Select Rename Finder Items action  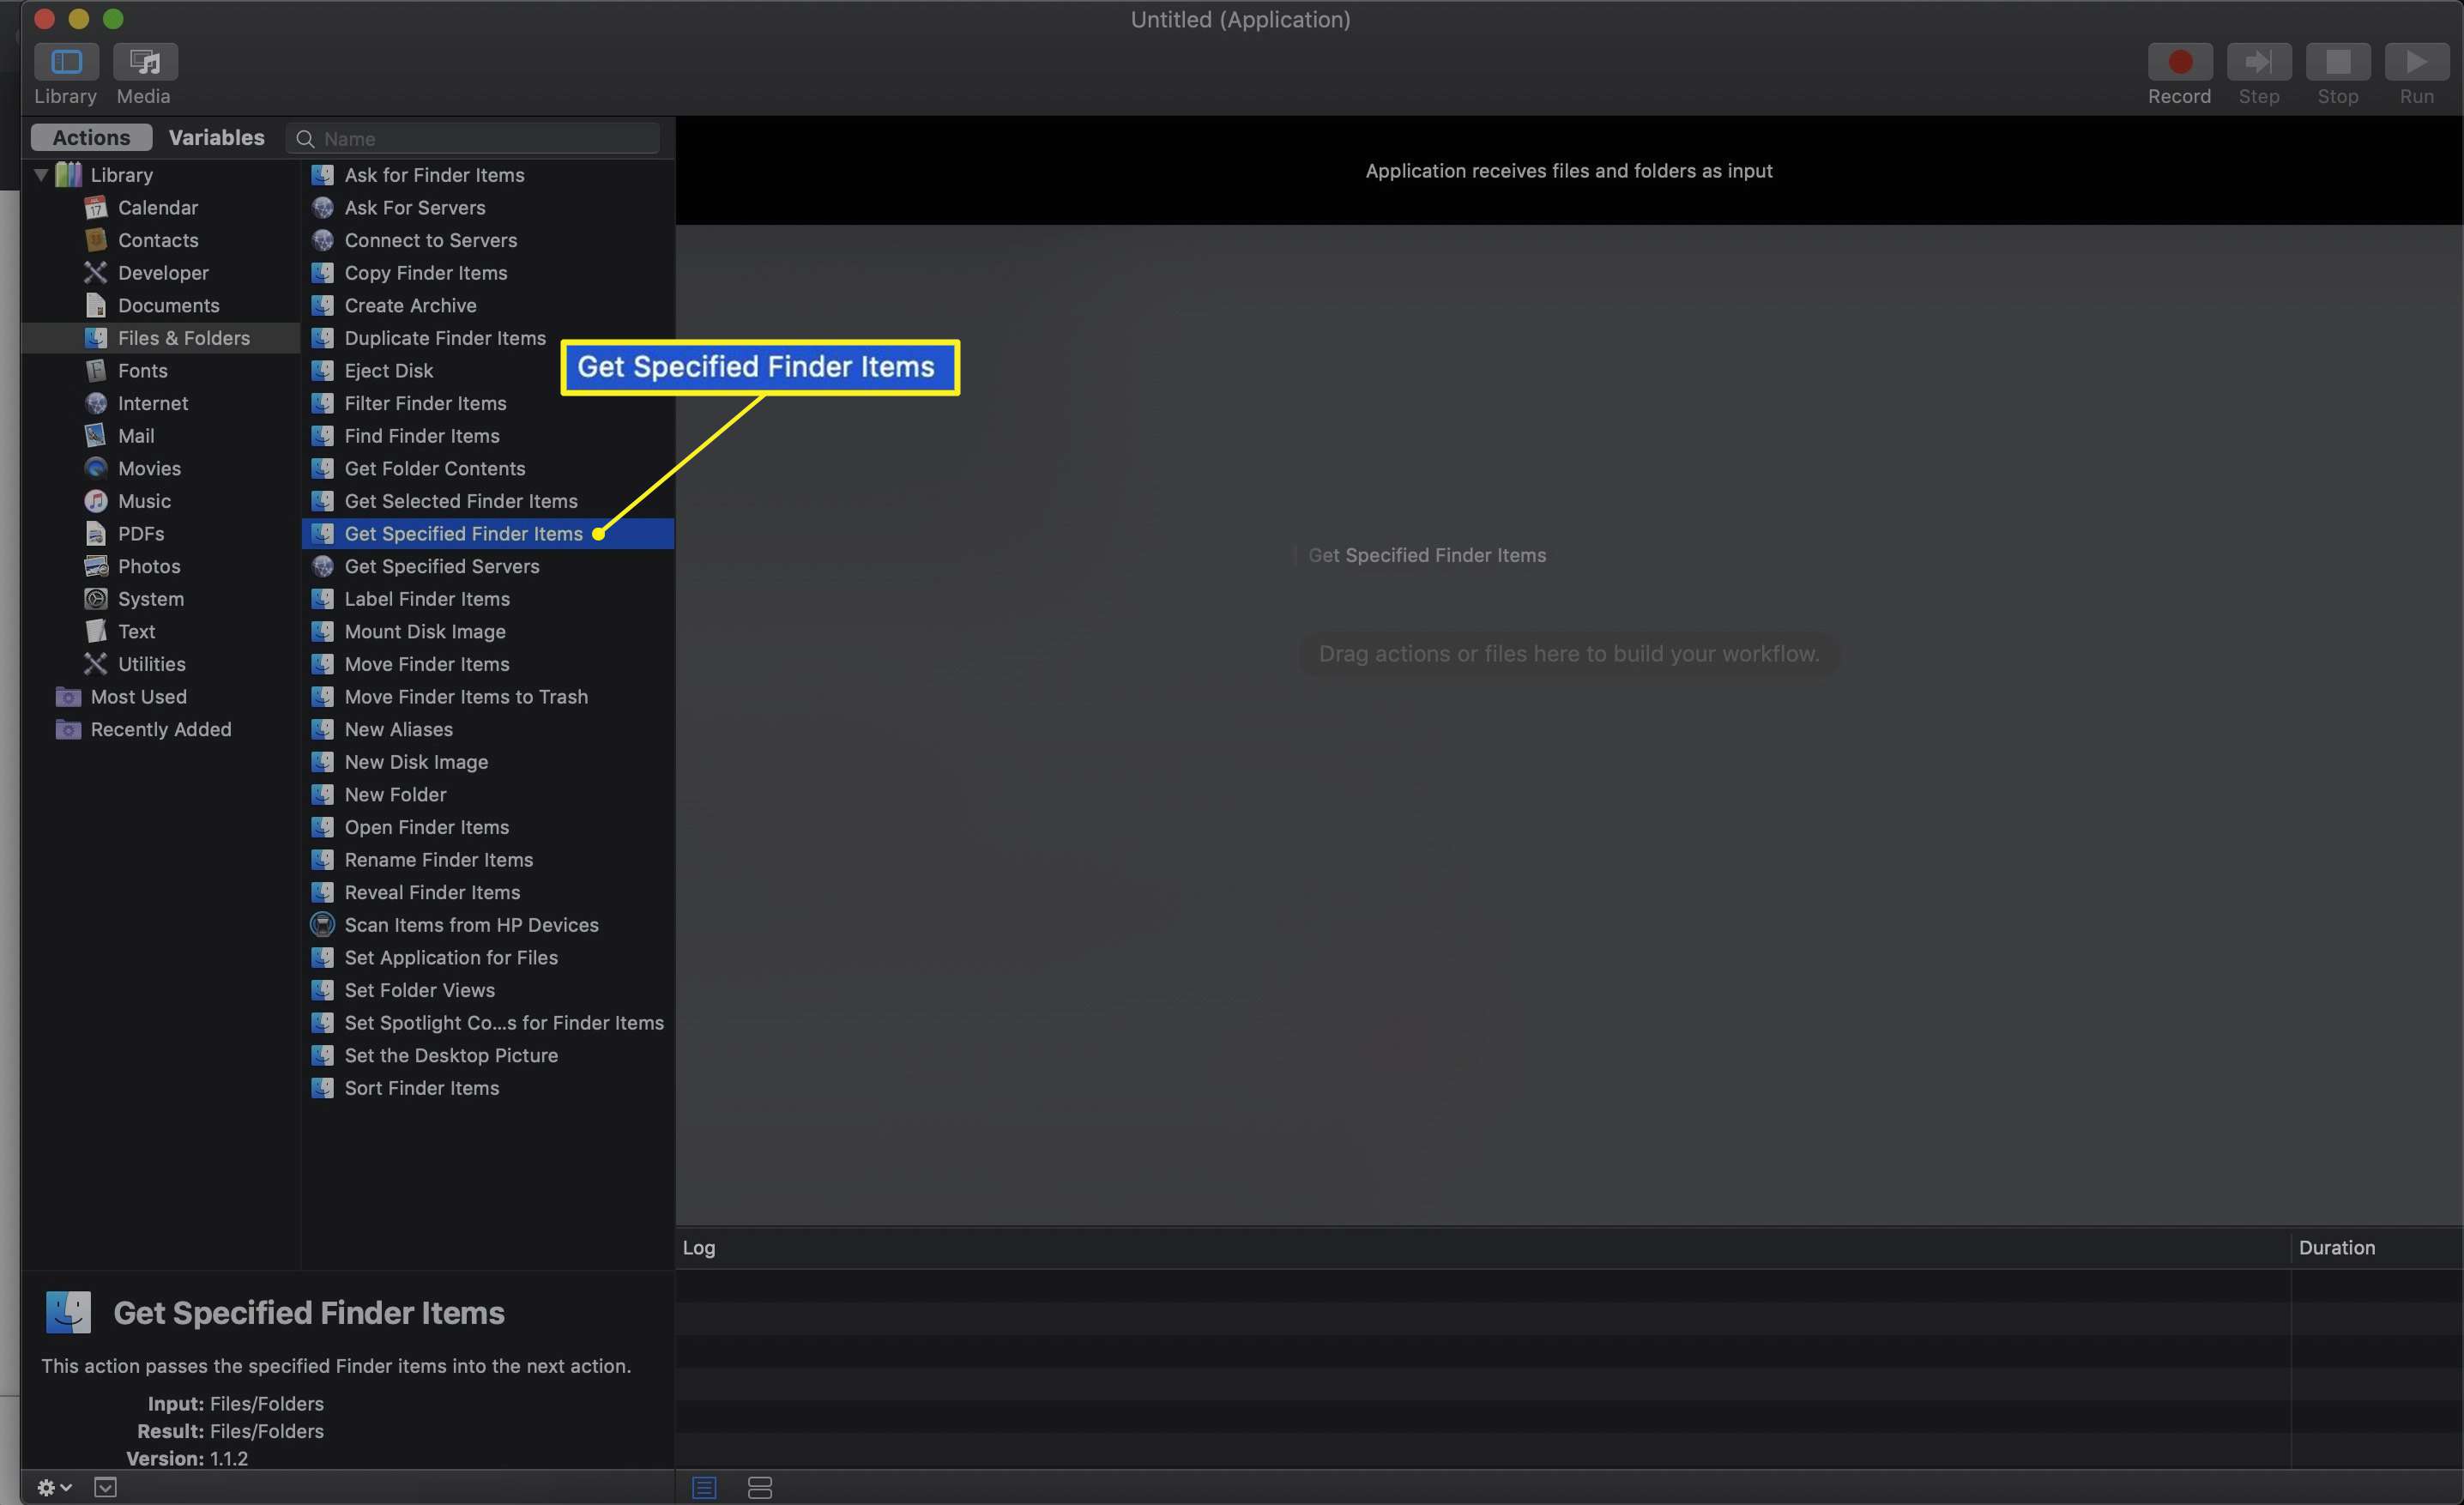coord(438,859)
